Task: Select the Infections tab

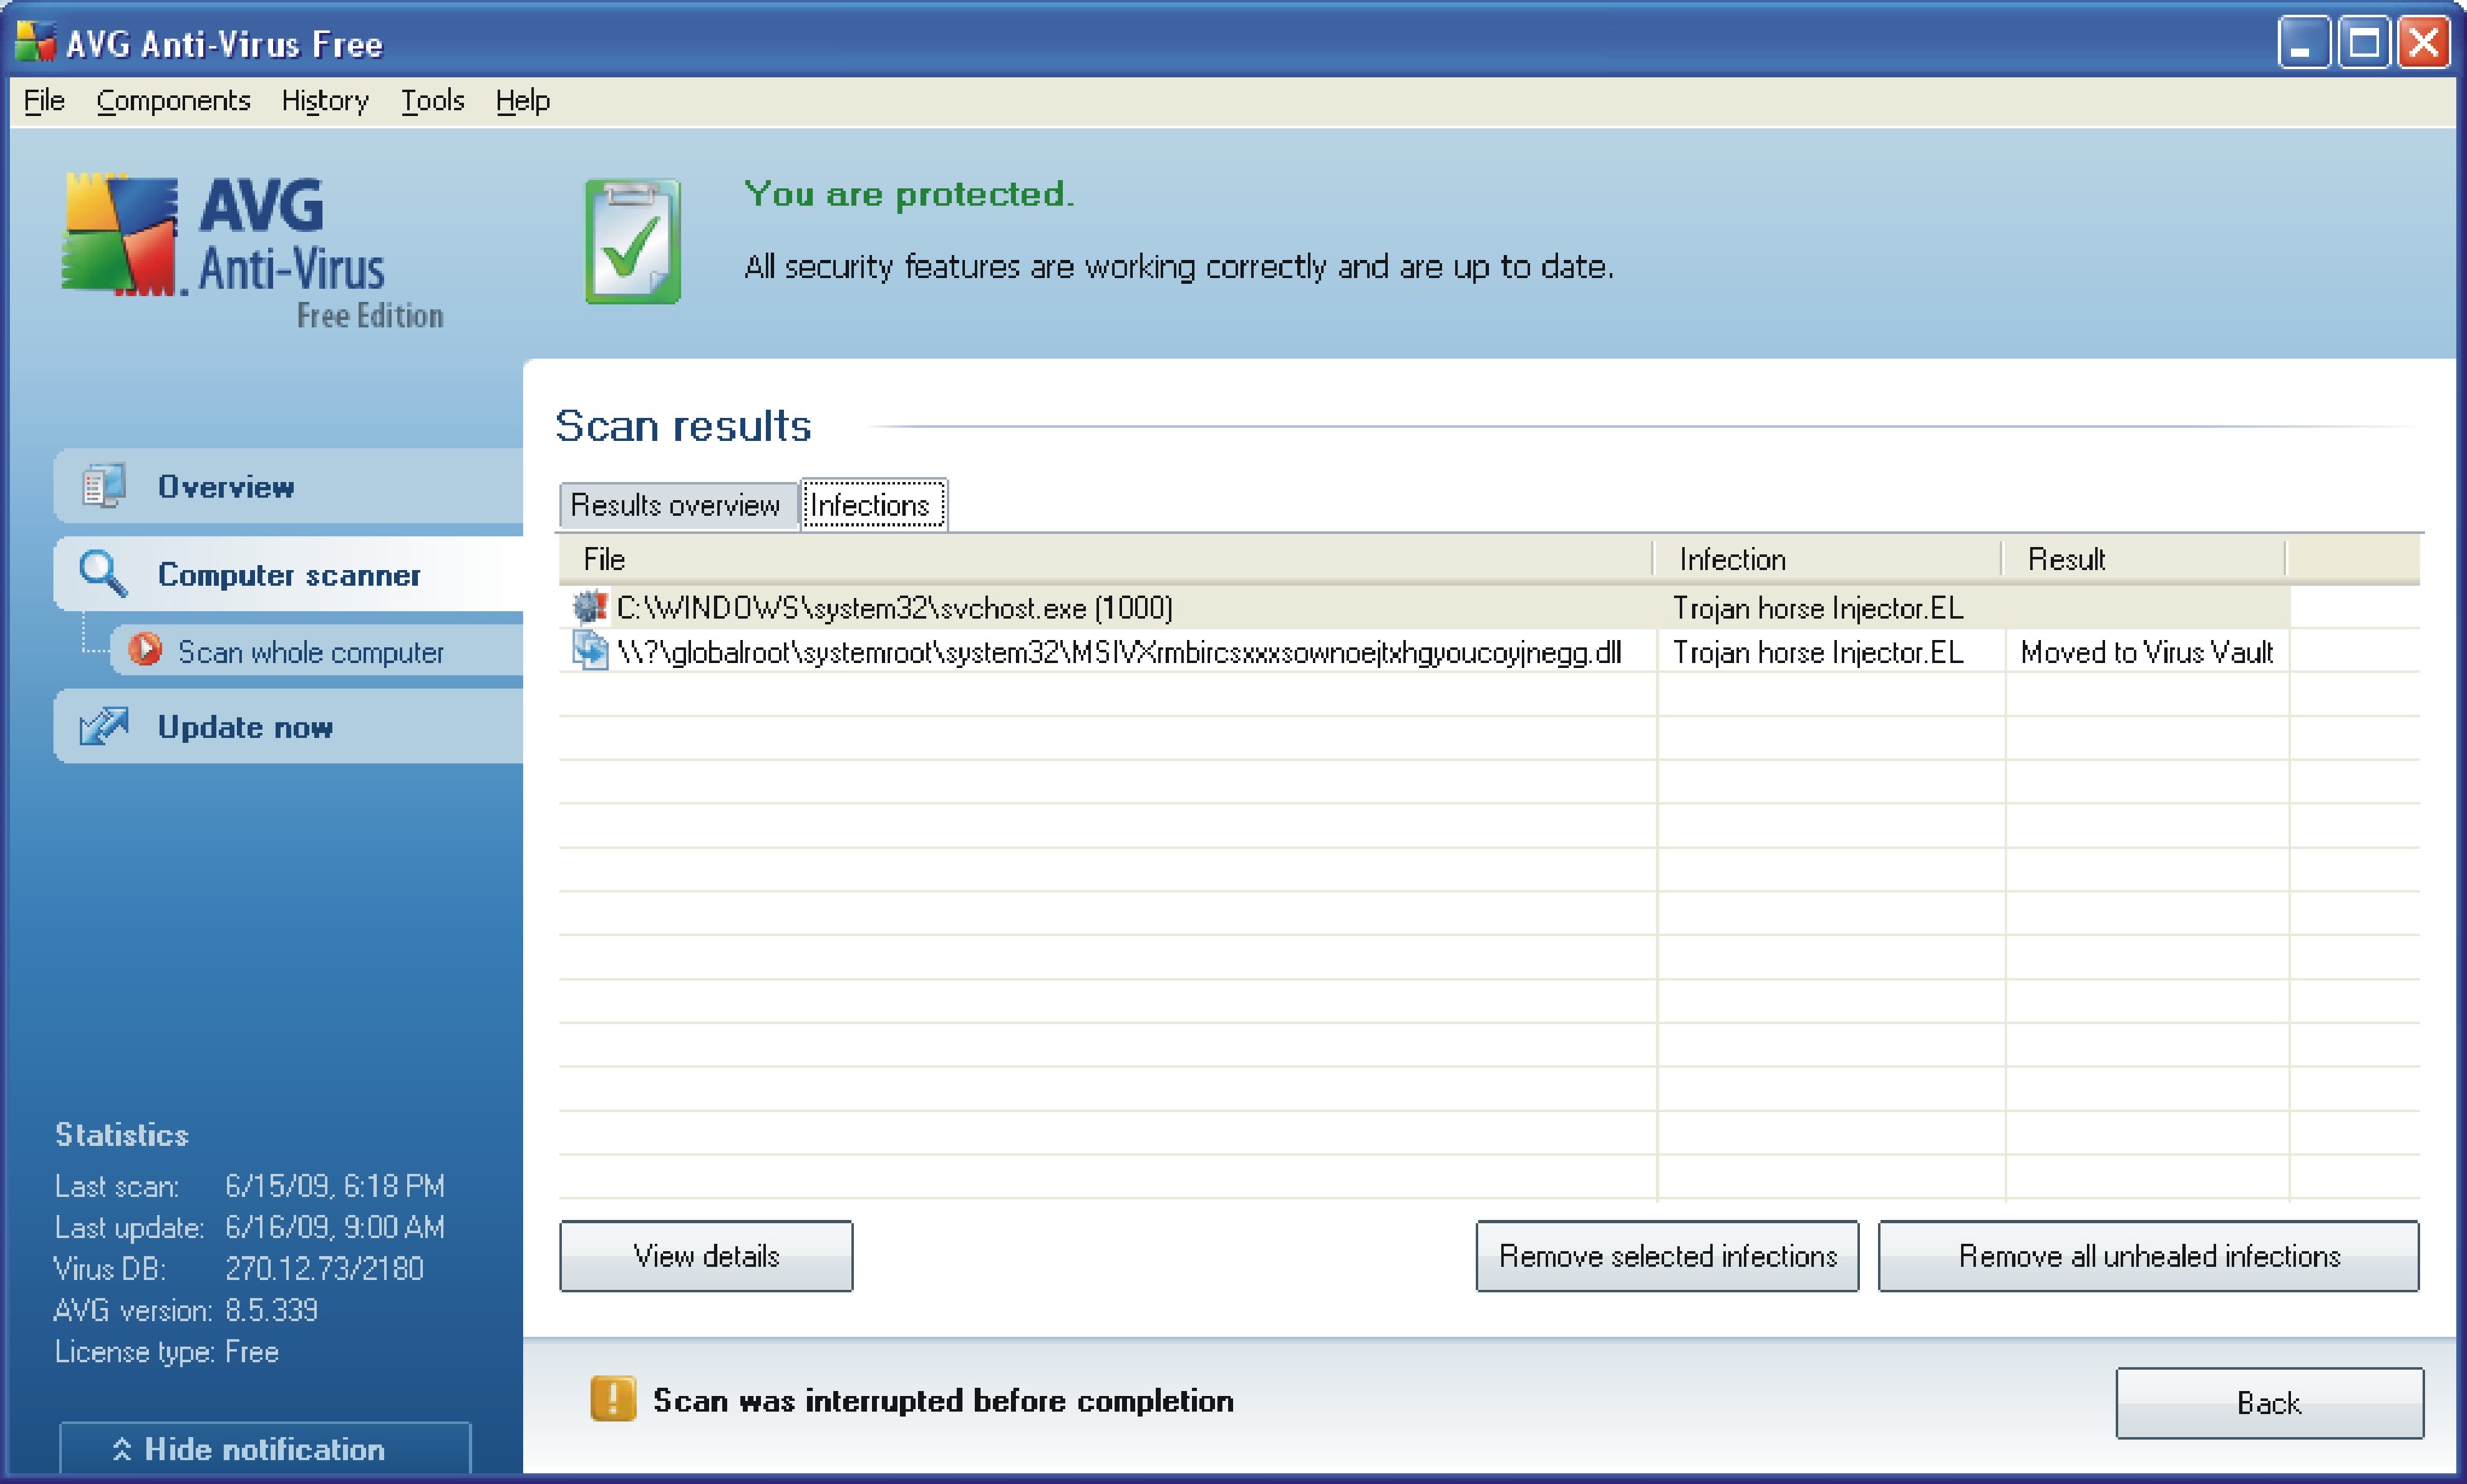Action: [x=872, y=505]
